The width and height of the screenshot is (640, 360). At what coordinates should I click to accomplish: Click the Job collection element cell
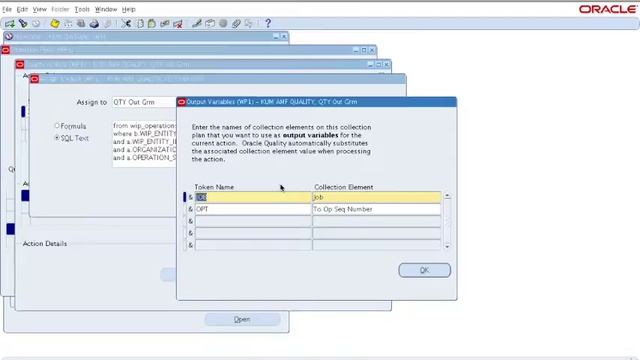(376, 197)
